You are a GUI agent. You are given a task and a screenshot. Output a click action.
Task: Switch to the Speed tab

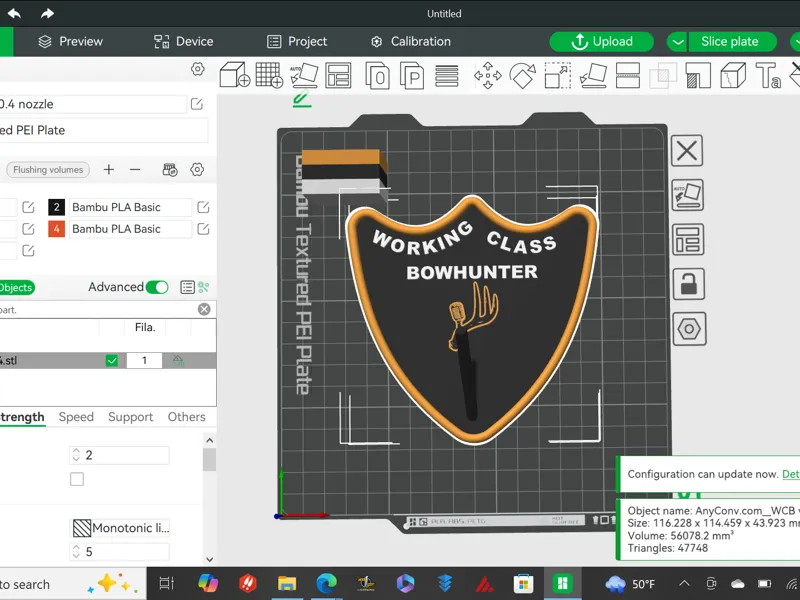(76, 417)
